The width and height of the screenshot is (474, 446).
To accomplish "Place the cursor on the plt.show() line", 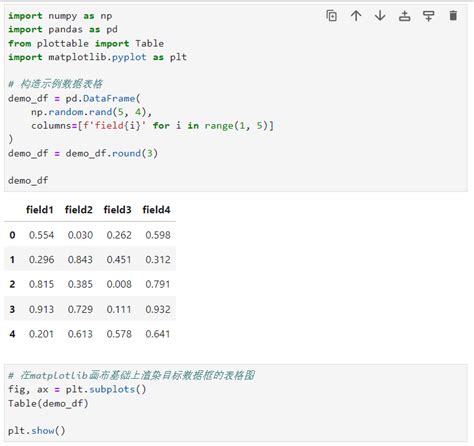I will 37,431.
